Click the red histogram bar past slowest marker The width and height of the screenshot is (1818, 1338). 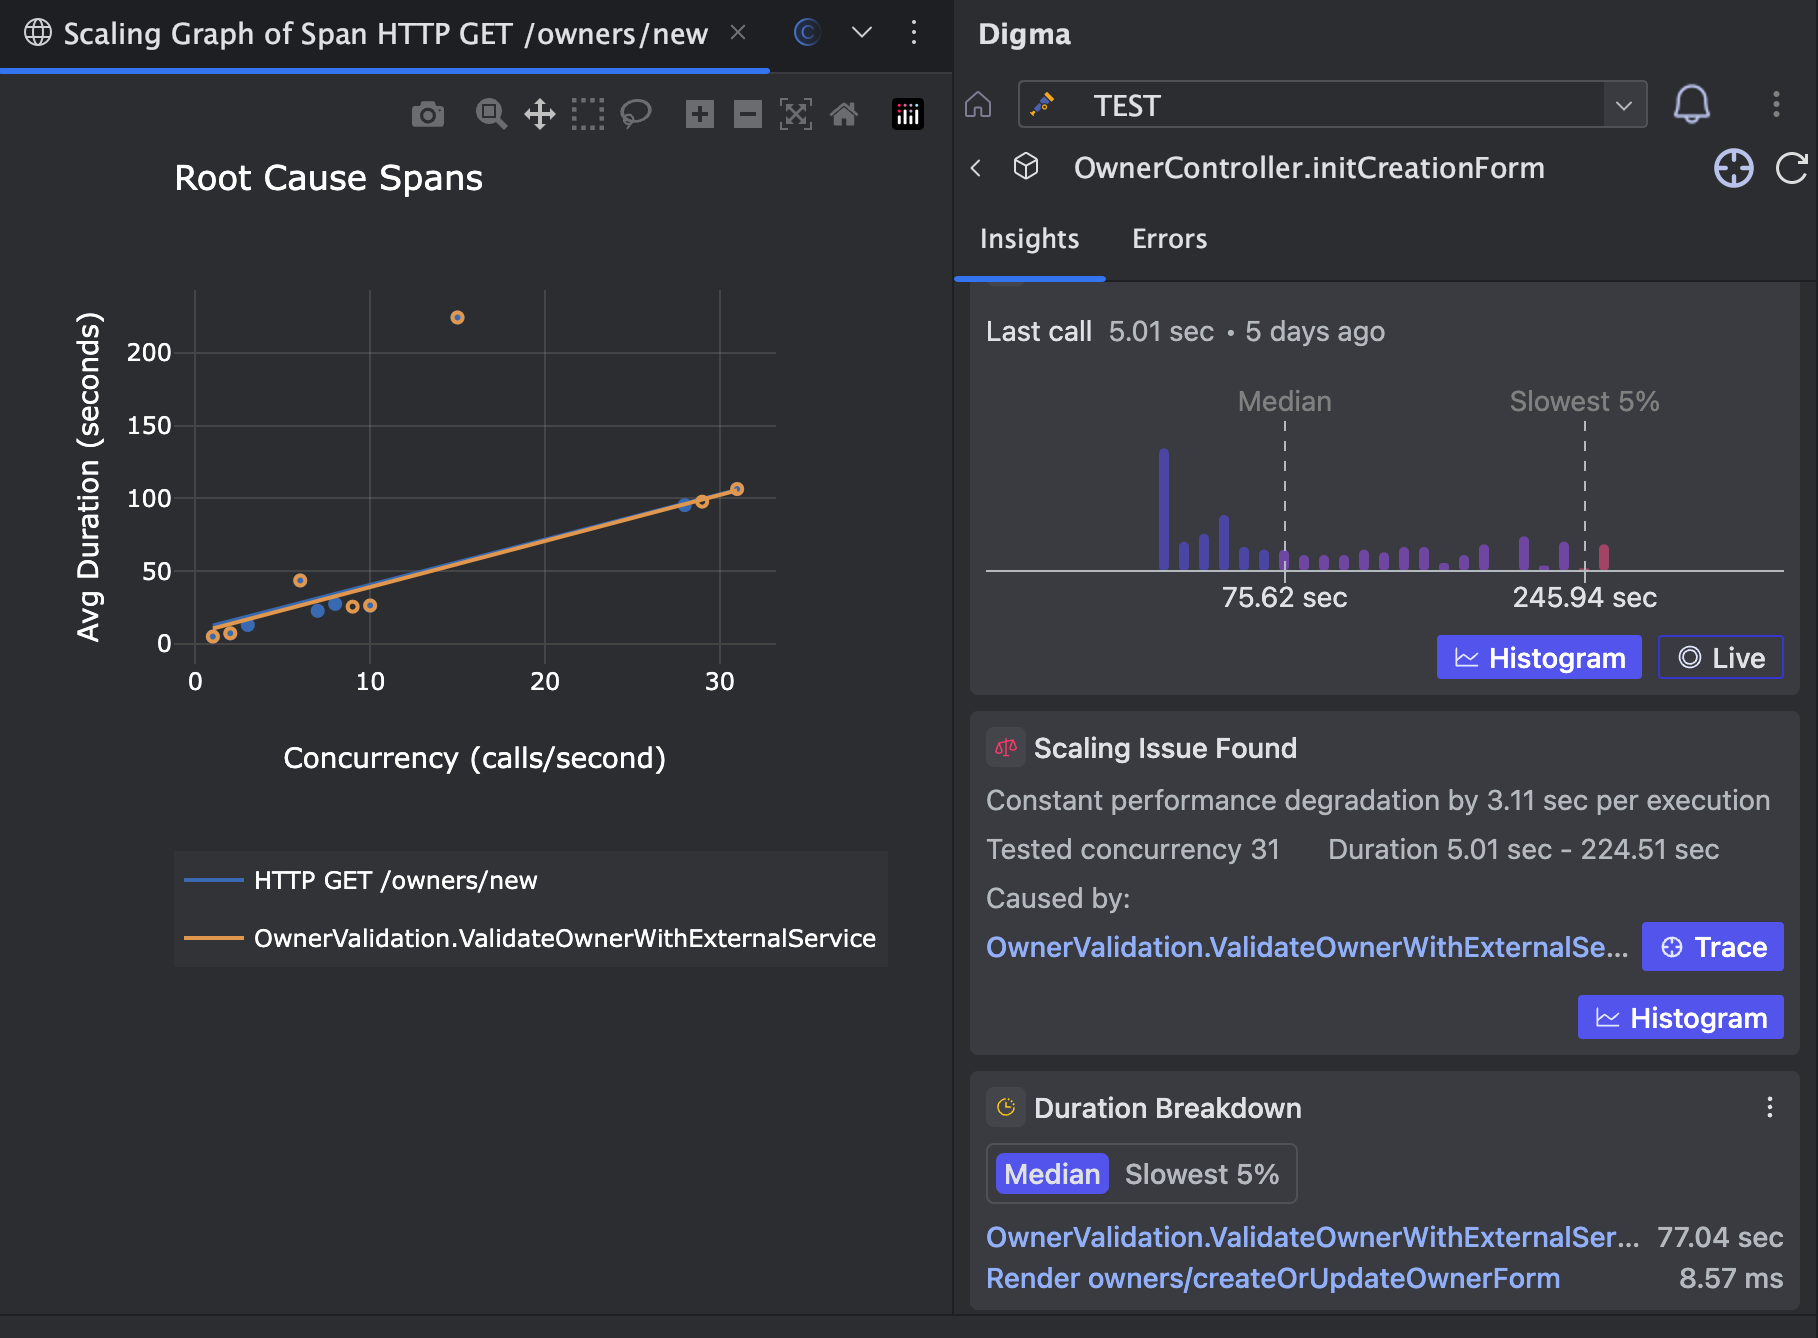(1604, 557)
